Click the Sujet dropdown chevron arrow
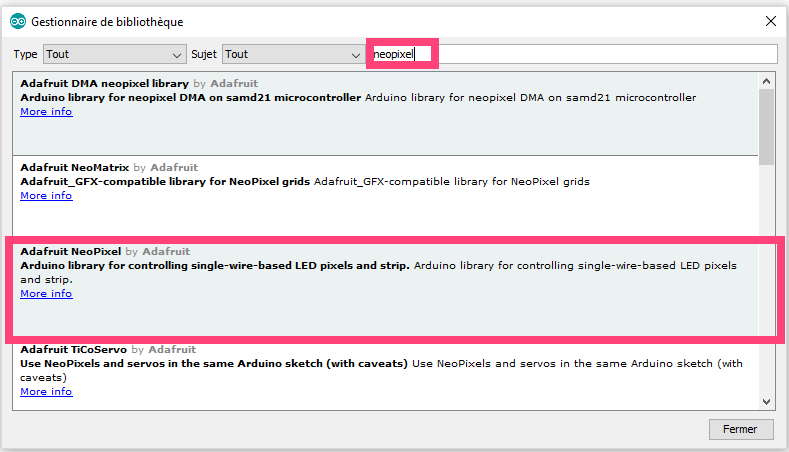 (356, 55)
